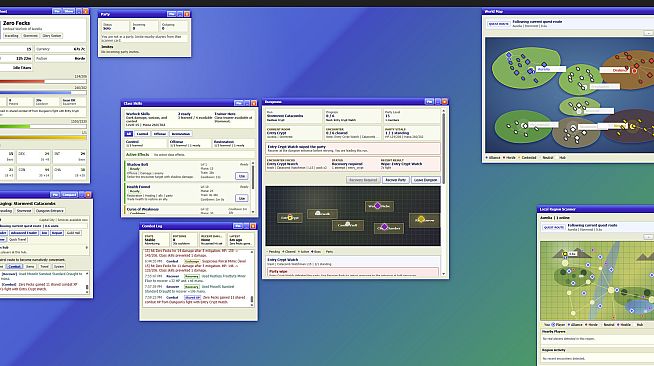Select the Aurelia hub marker on World Map
Viewport: 654px width, 366px height.
pos(531,71)
